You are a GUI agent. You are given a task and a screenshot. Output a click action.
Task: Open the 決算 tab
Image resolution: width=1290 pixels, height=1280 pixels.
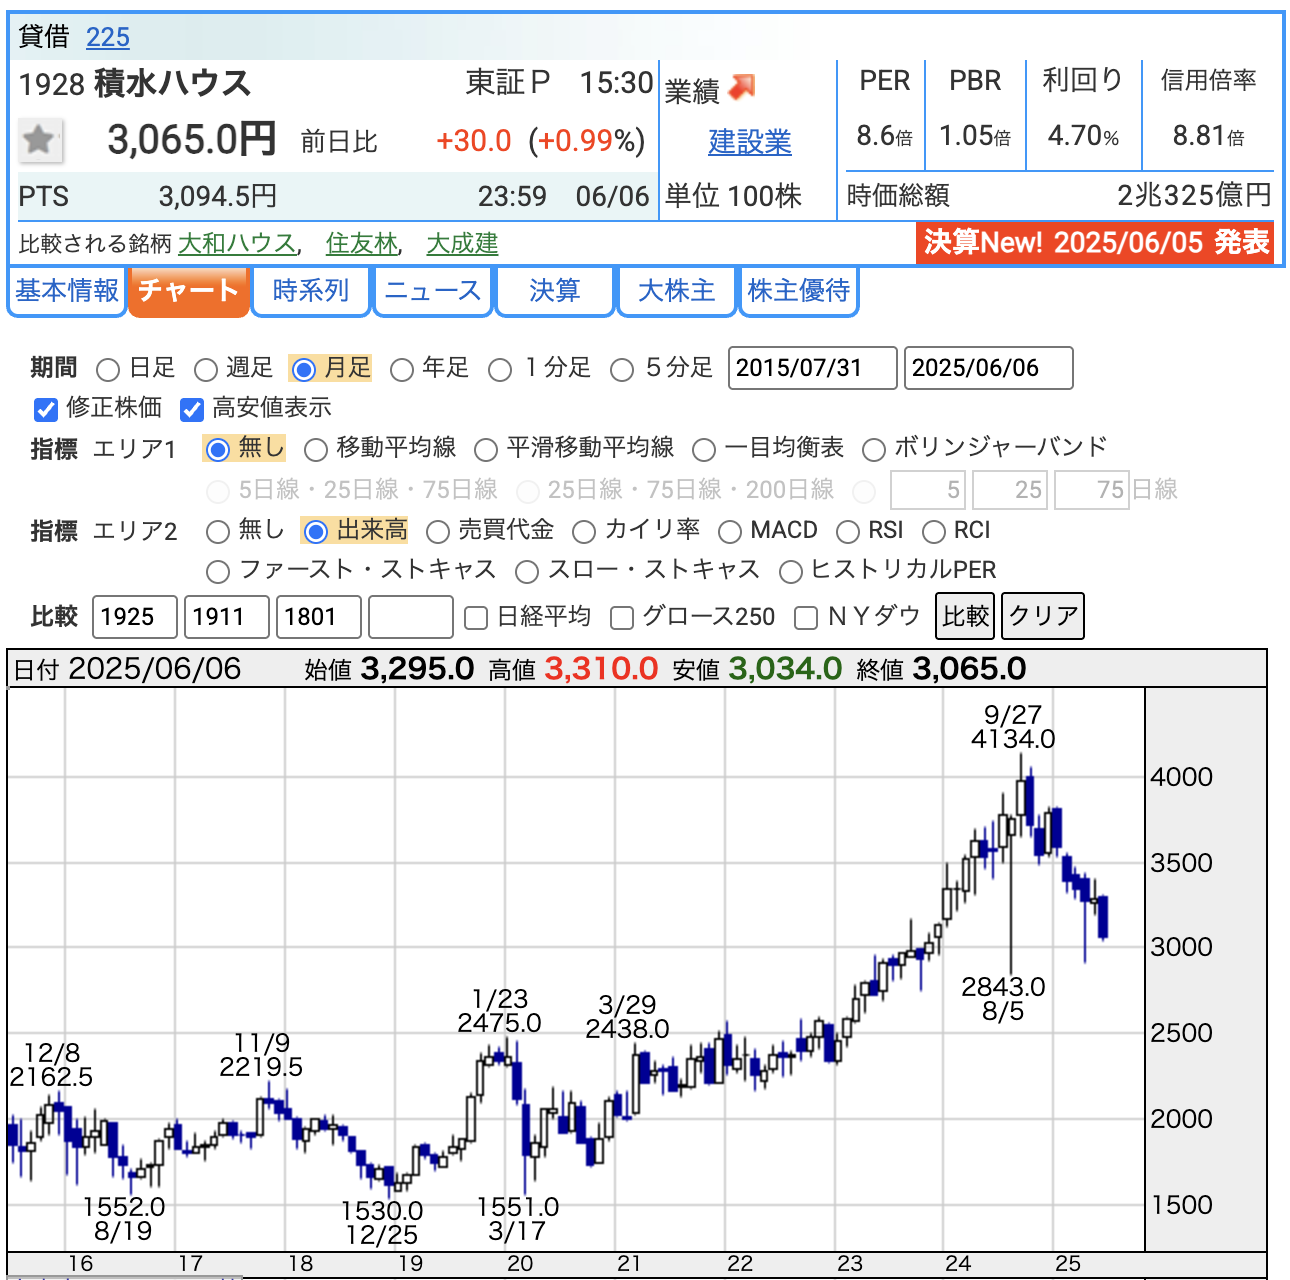[x=555, y=291]
